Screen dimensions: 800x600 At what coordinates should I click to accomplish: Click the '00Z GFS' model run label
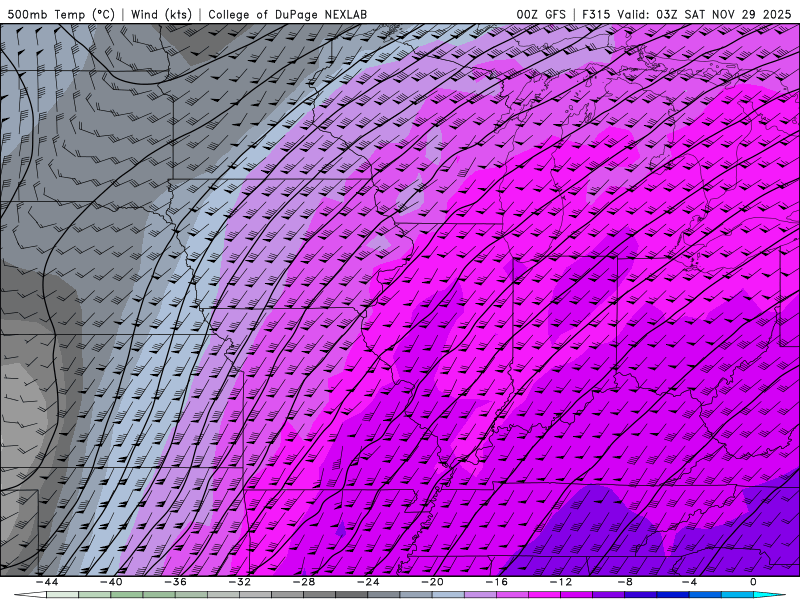pos(541,14)
